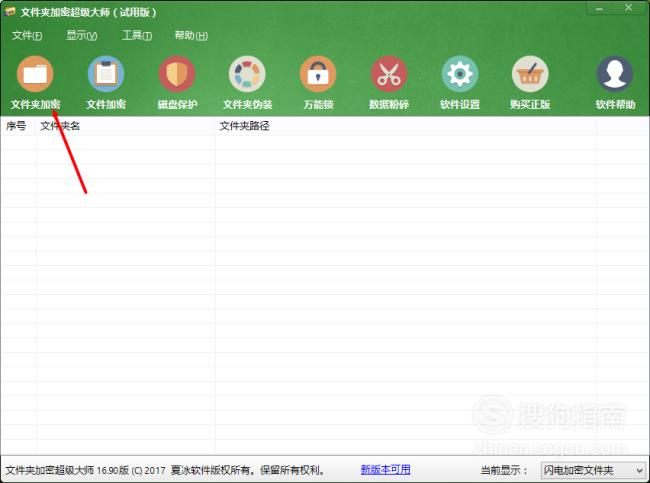
Task: Click the version copyright status text
Action: (166, 471)
